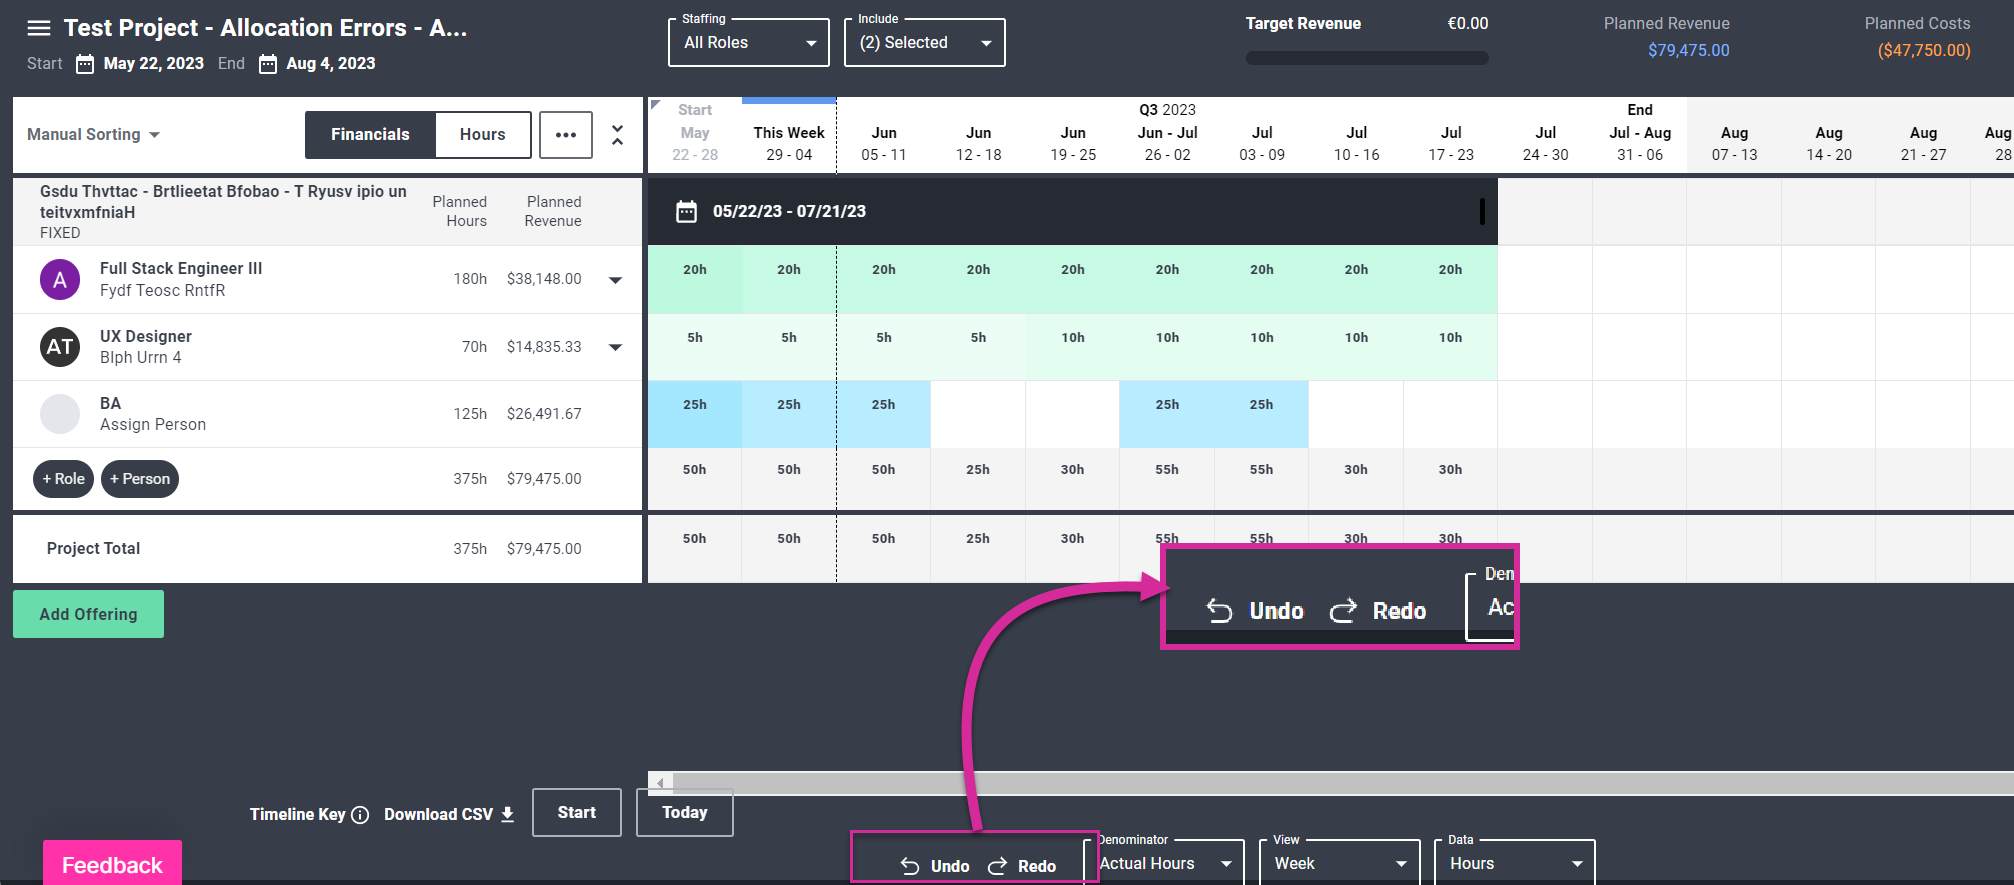Open the hamburger navigation menu

coord(39,28)
